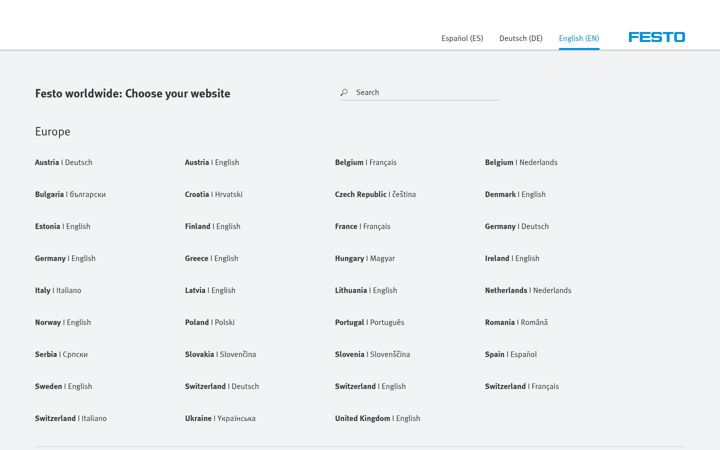Open Romania | Română website
This screenshot has height=450, width=720.
516,322
